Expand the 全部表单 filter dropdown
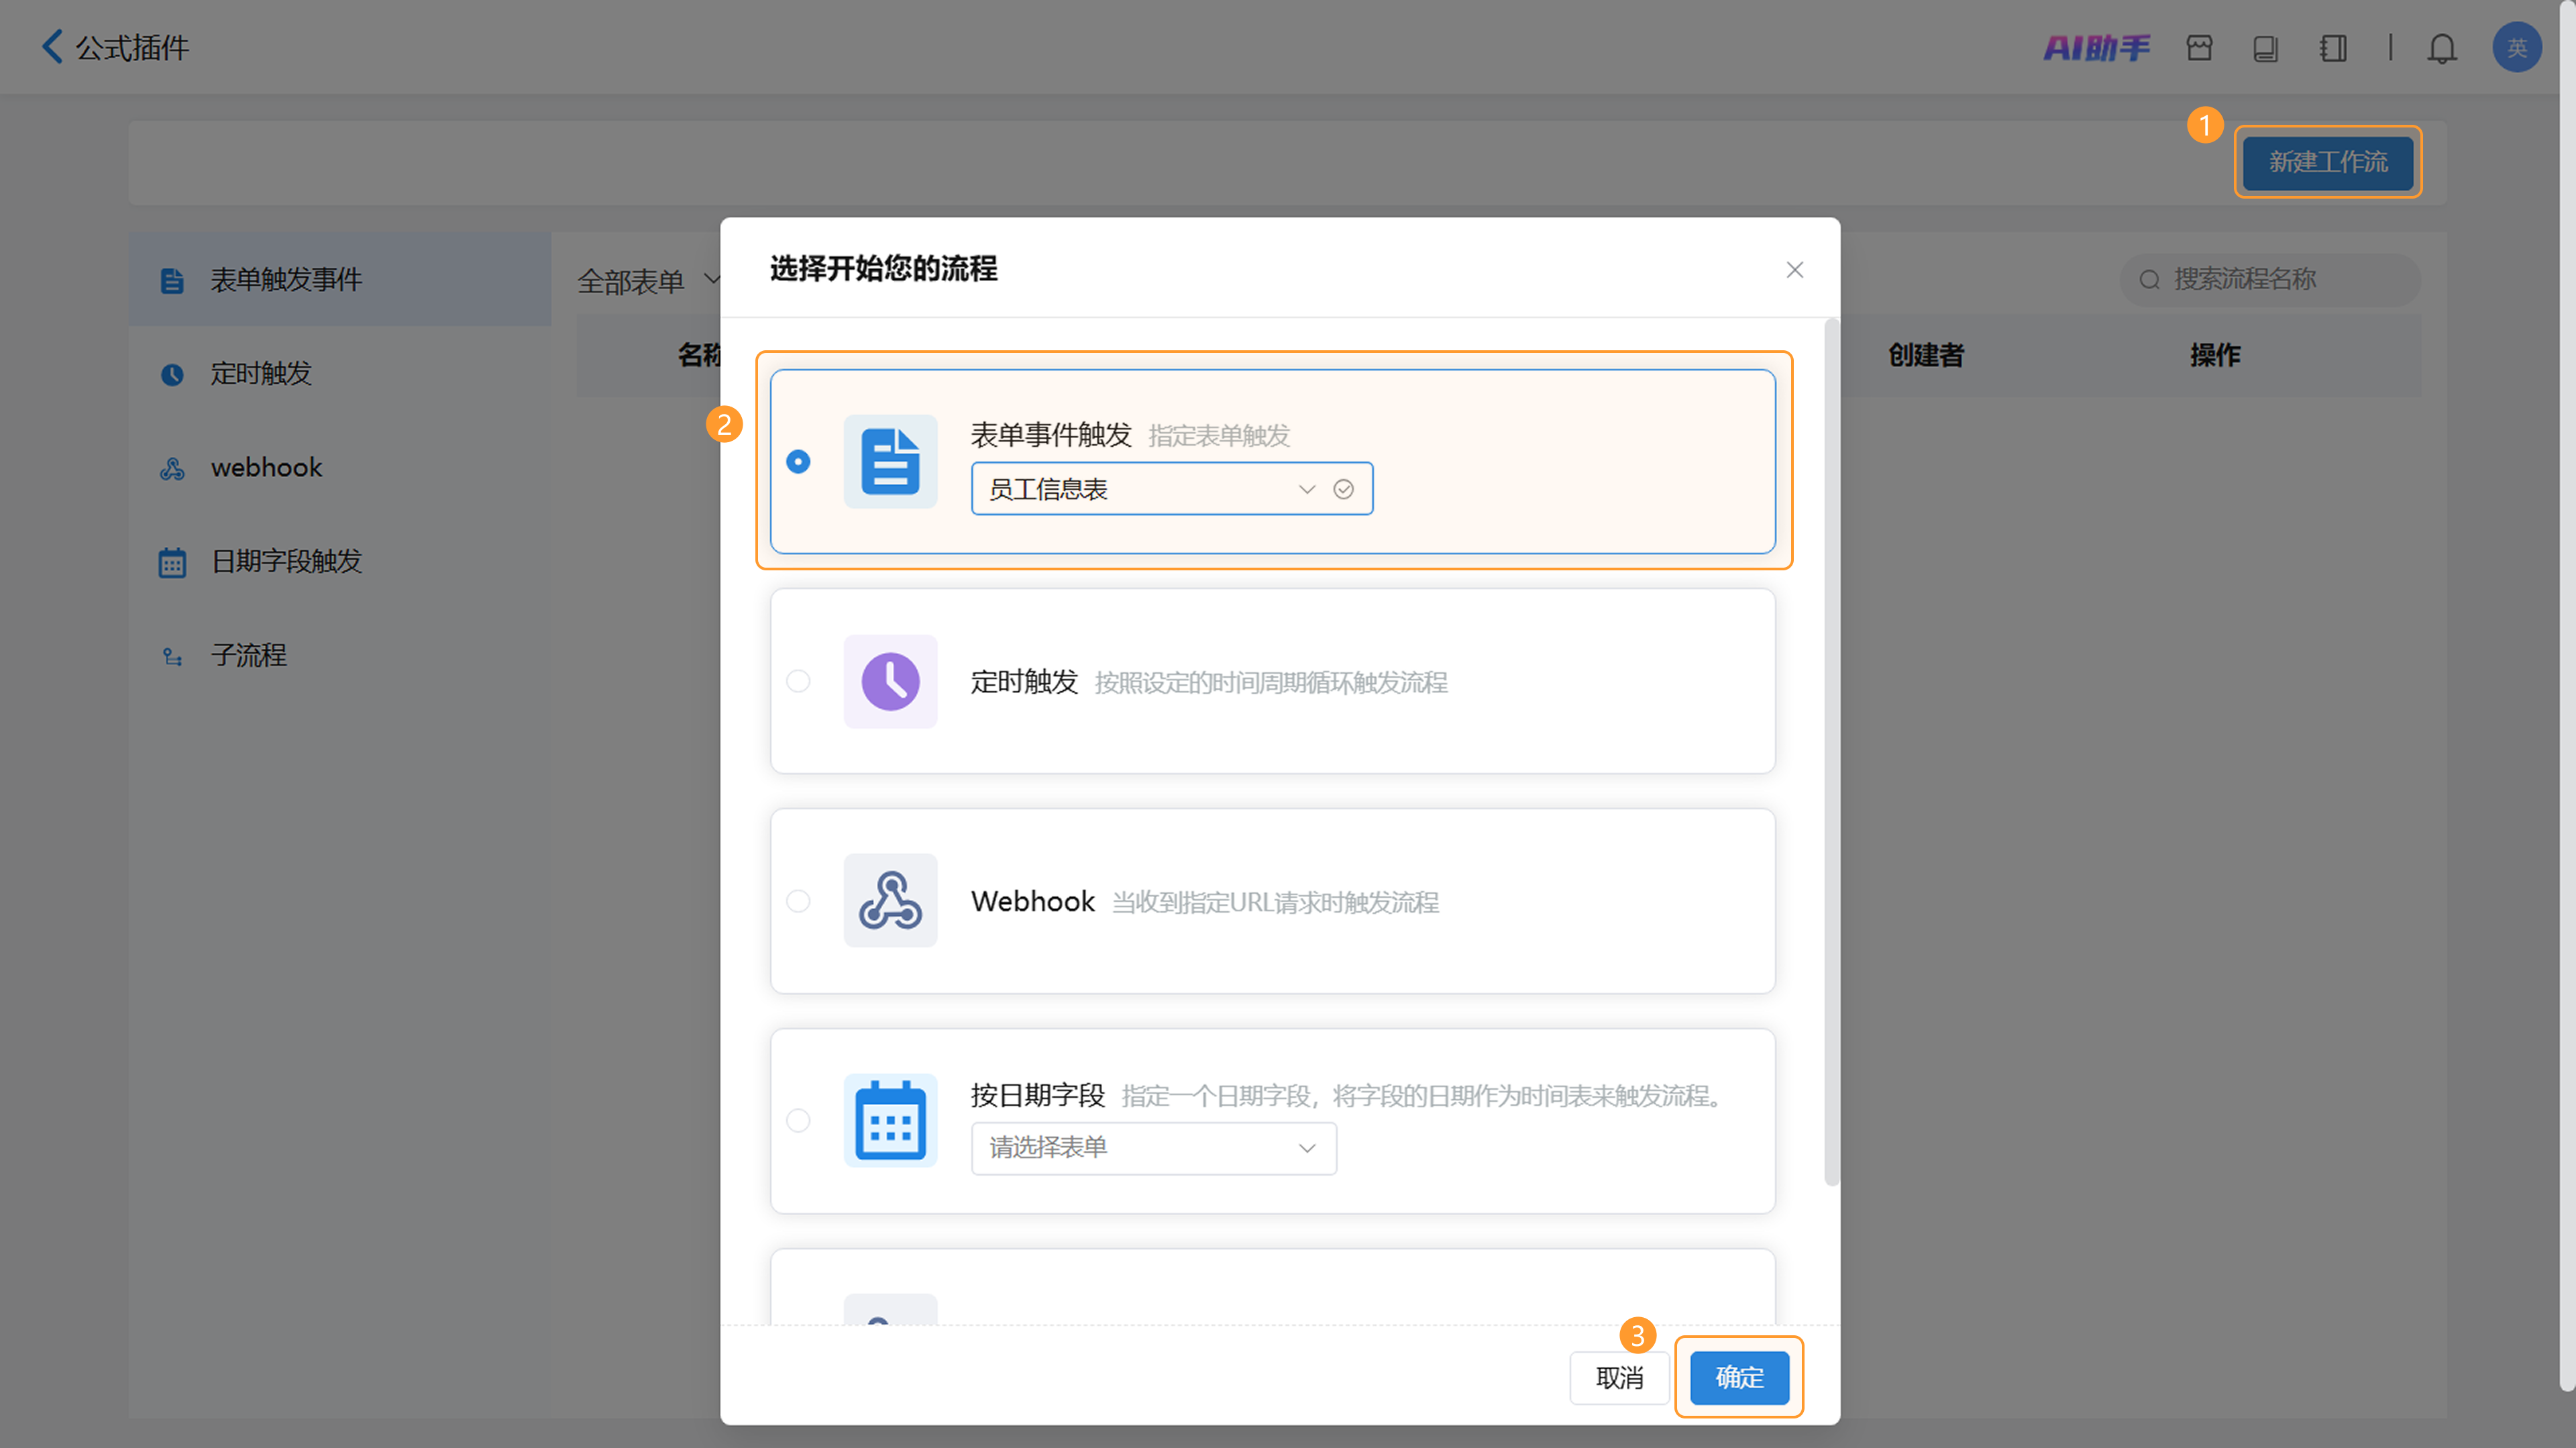The height and width of the screenshot is (1448, 2576). 649,280
